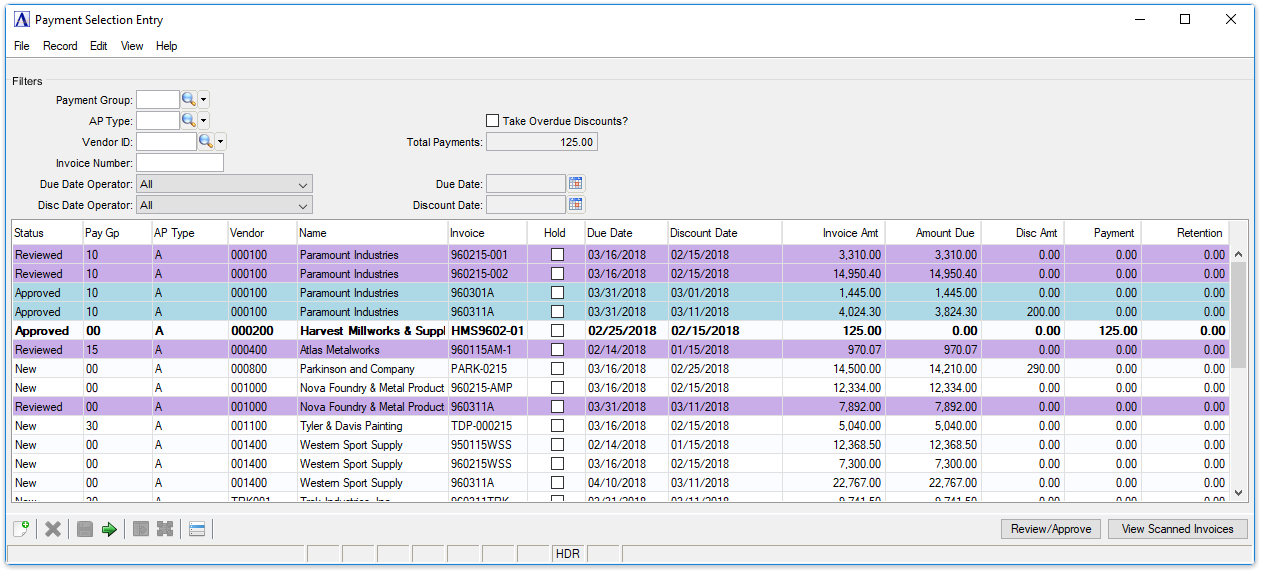Select the Tyler & Davis Painting name cell
This screenshot has width=1264, height=574.
[x=372, y=426]
